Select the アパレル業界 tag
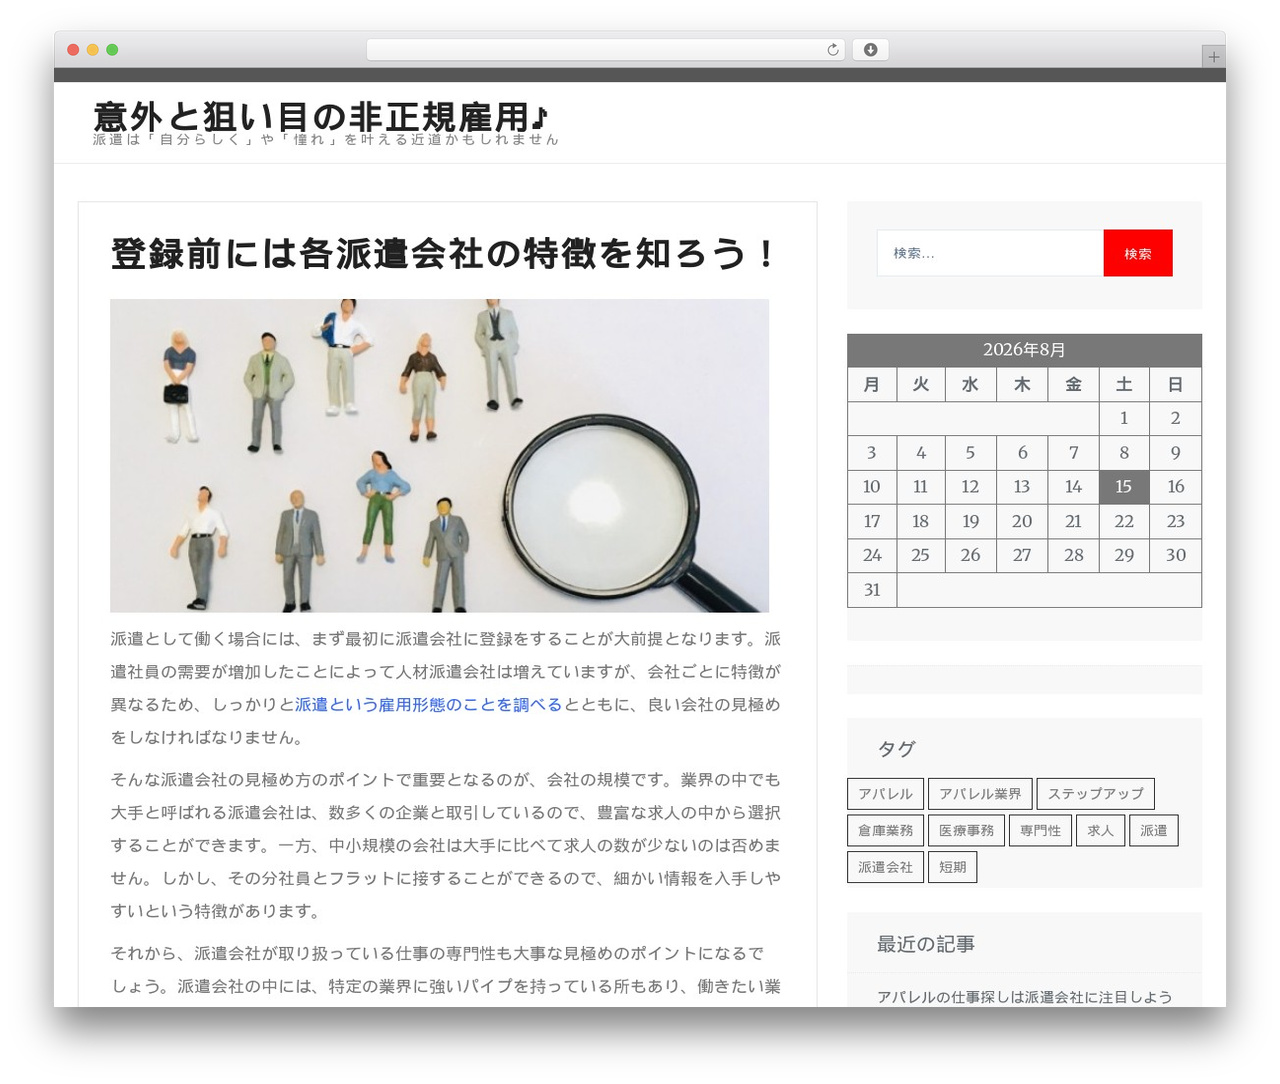This screenshot has height=1084, width=1280. (980, 794)
